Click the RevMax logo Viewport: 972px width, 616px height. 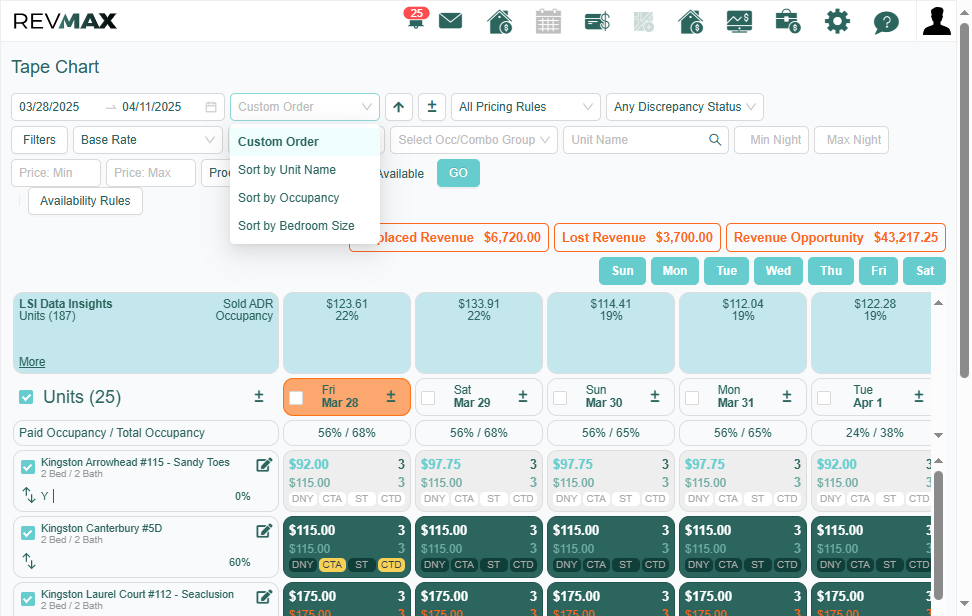(x=65, y=21)
